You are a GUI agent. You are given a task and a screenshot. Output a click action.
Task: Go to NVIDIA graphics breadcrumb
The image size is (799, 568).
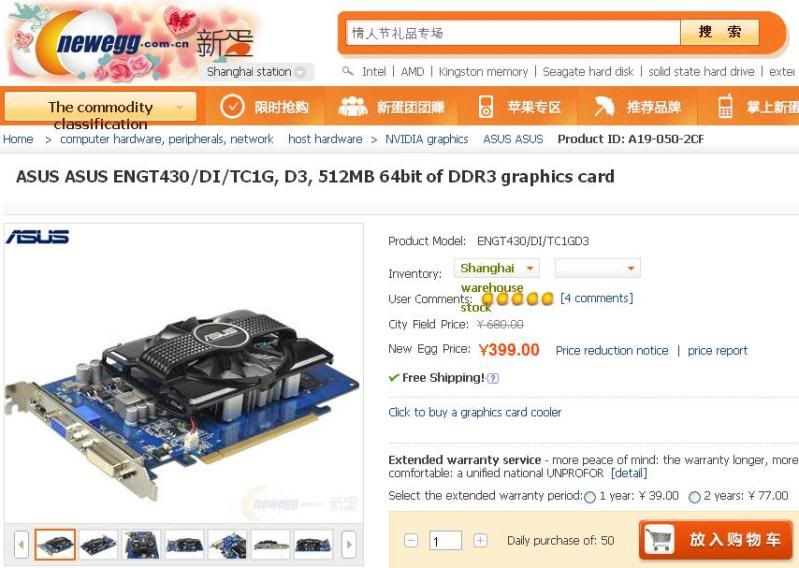tap(427, 139)
